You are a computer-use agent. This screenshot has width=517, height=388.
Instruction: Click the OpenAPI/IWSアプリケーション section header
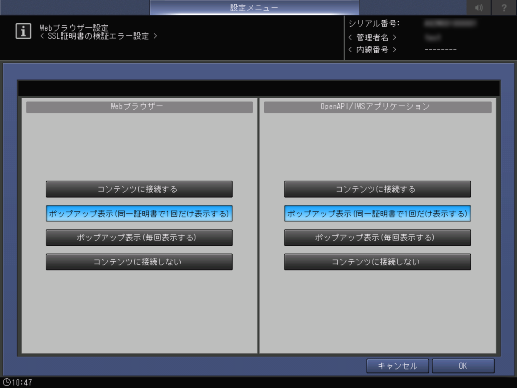(x=378, y=107)
